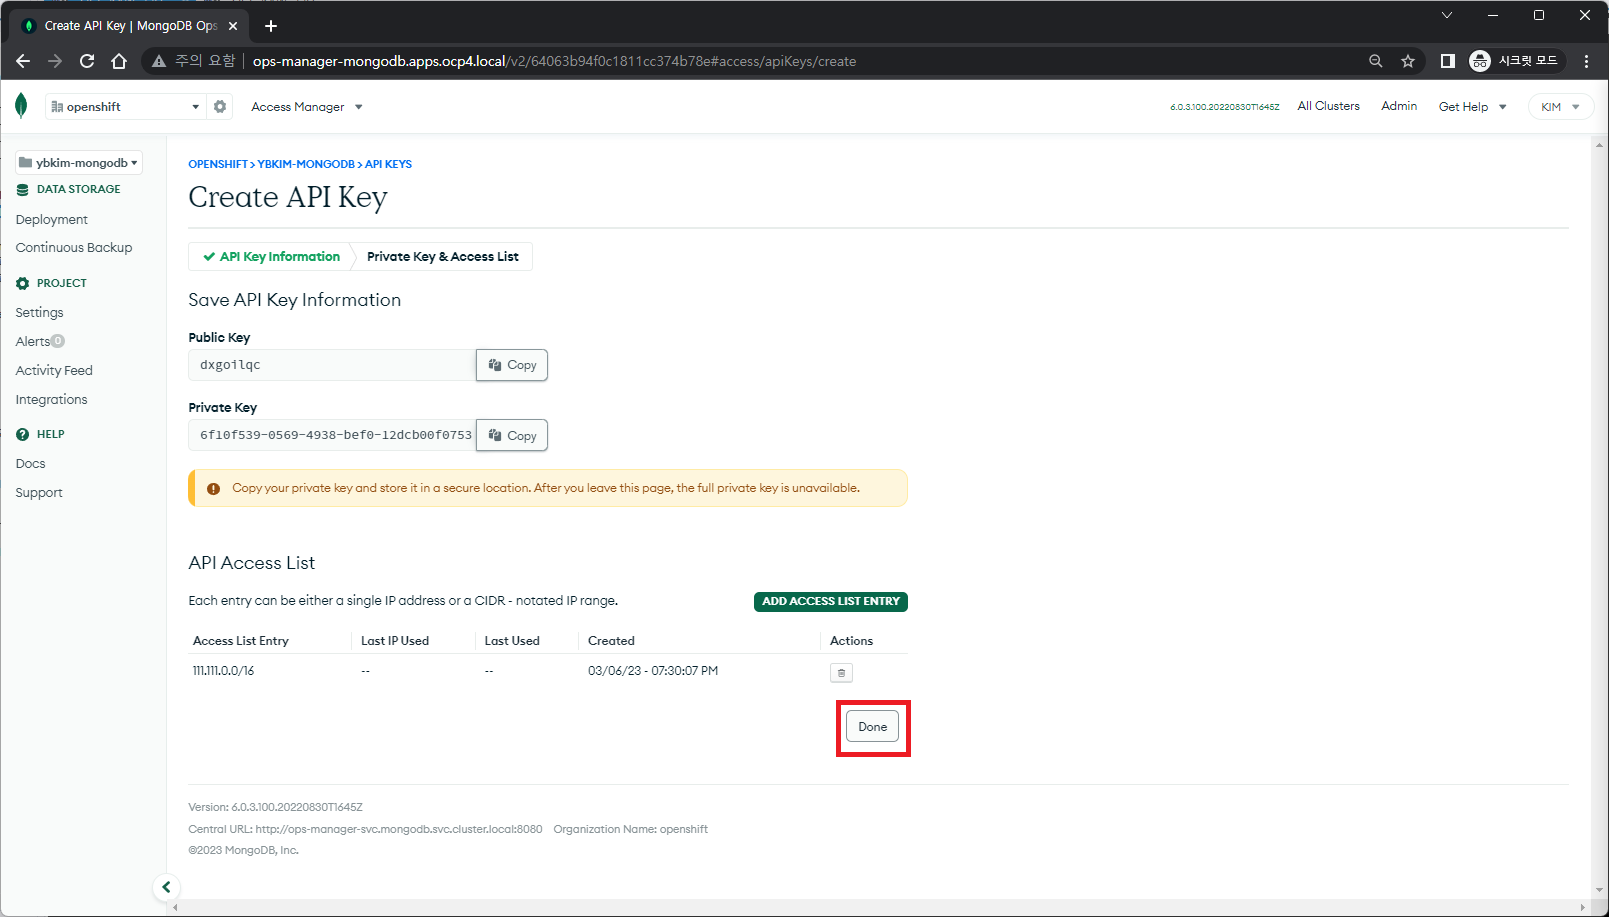Bookmark this page with the star icon
Image resolution: width=1609 pixels, height=917 pixels.
pyautogui.click(x=1408, y=61)
